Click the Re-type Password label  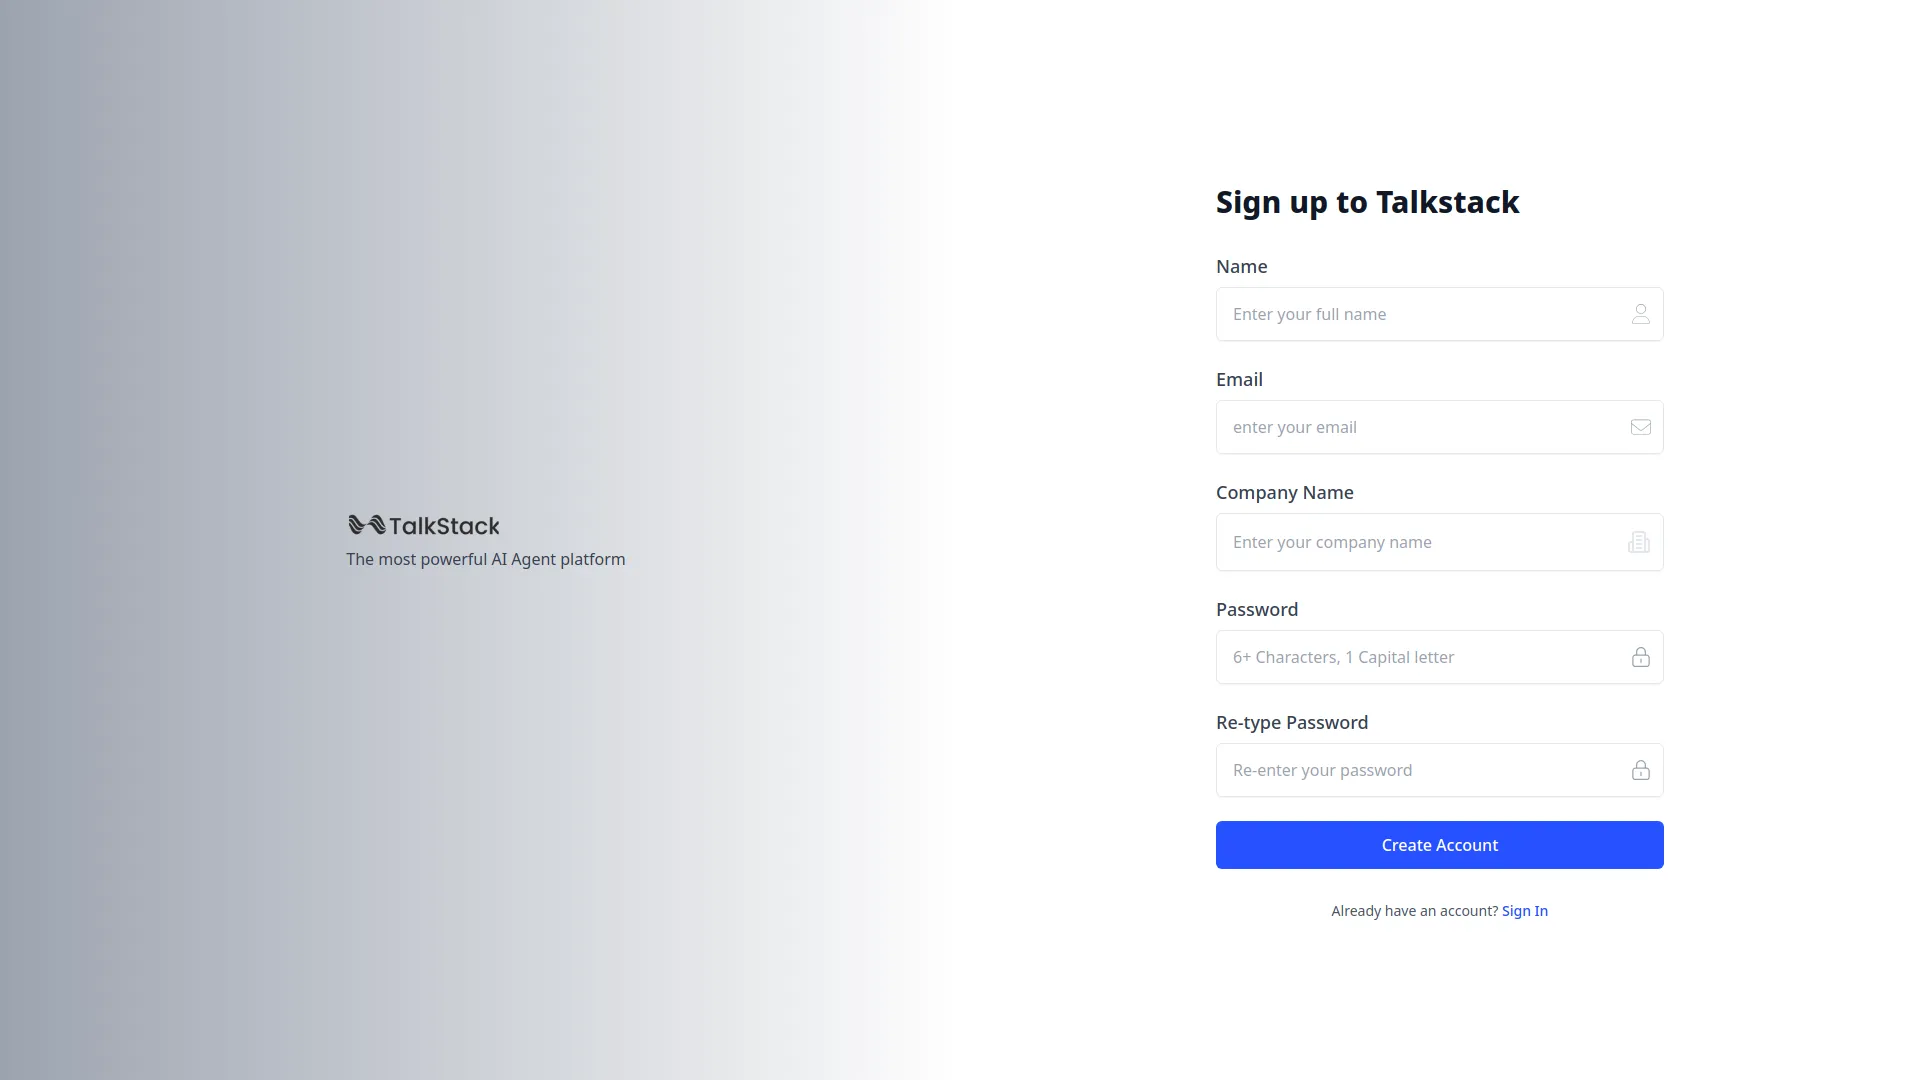tap(1291, 722)
